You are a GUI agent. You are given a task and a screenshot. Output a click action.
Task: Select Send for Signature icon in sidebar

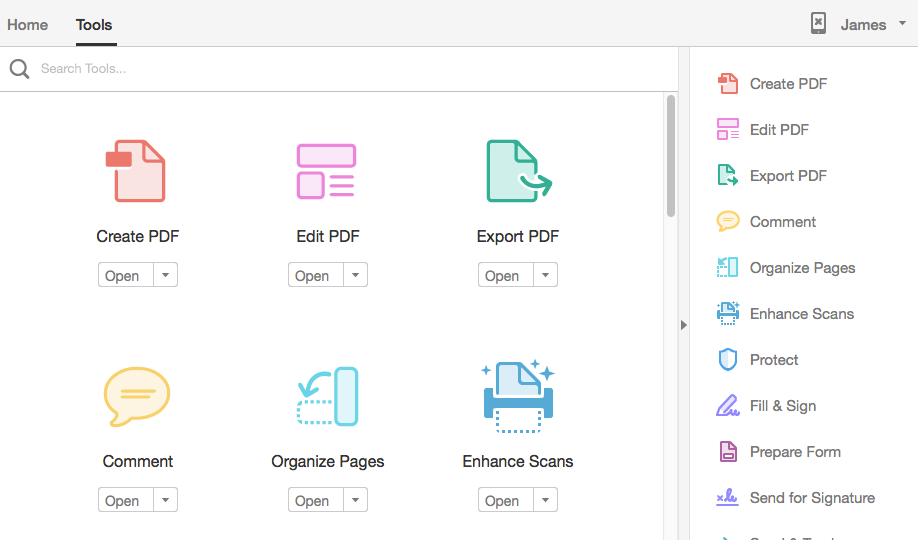click(727, 497)
